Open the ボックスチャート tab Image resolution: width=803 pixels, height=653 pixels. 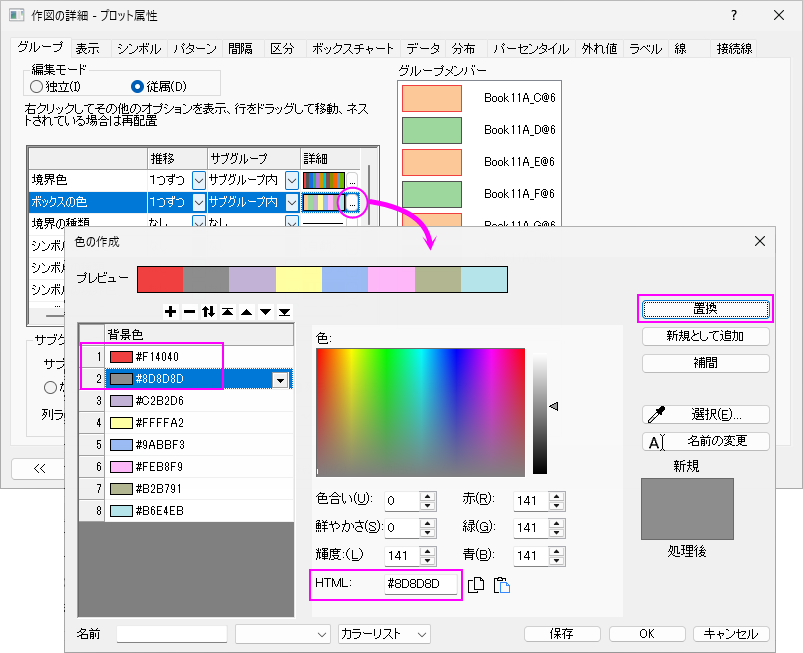point(353,49)
